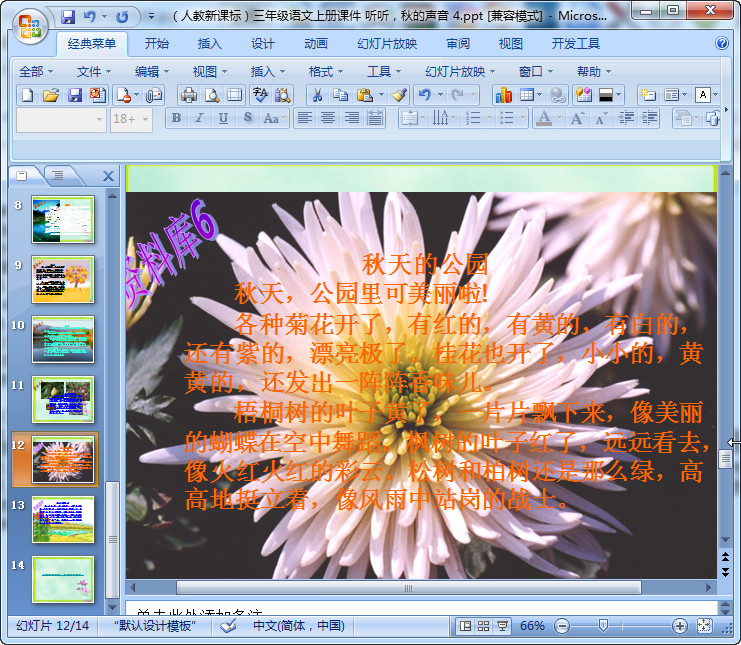Switch to 设计 ribbon tab
The height and width of the screenshot is (645, 741).
pyautogui.click(x=263, y=44)
